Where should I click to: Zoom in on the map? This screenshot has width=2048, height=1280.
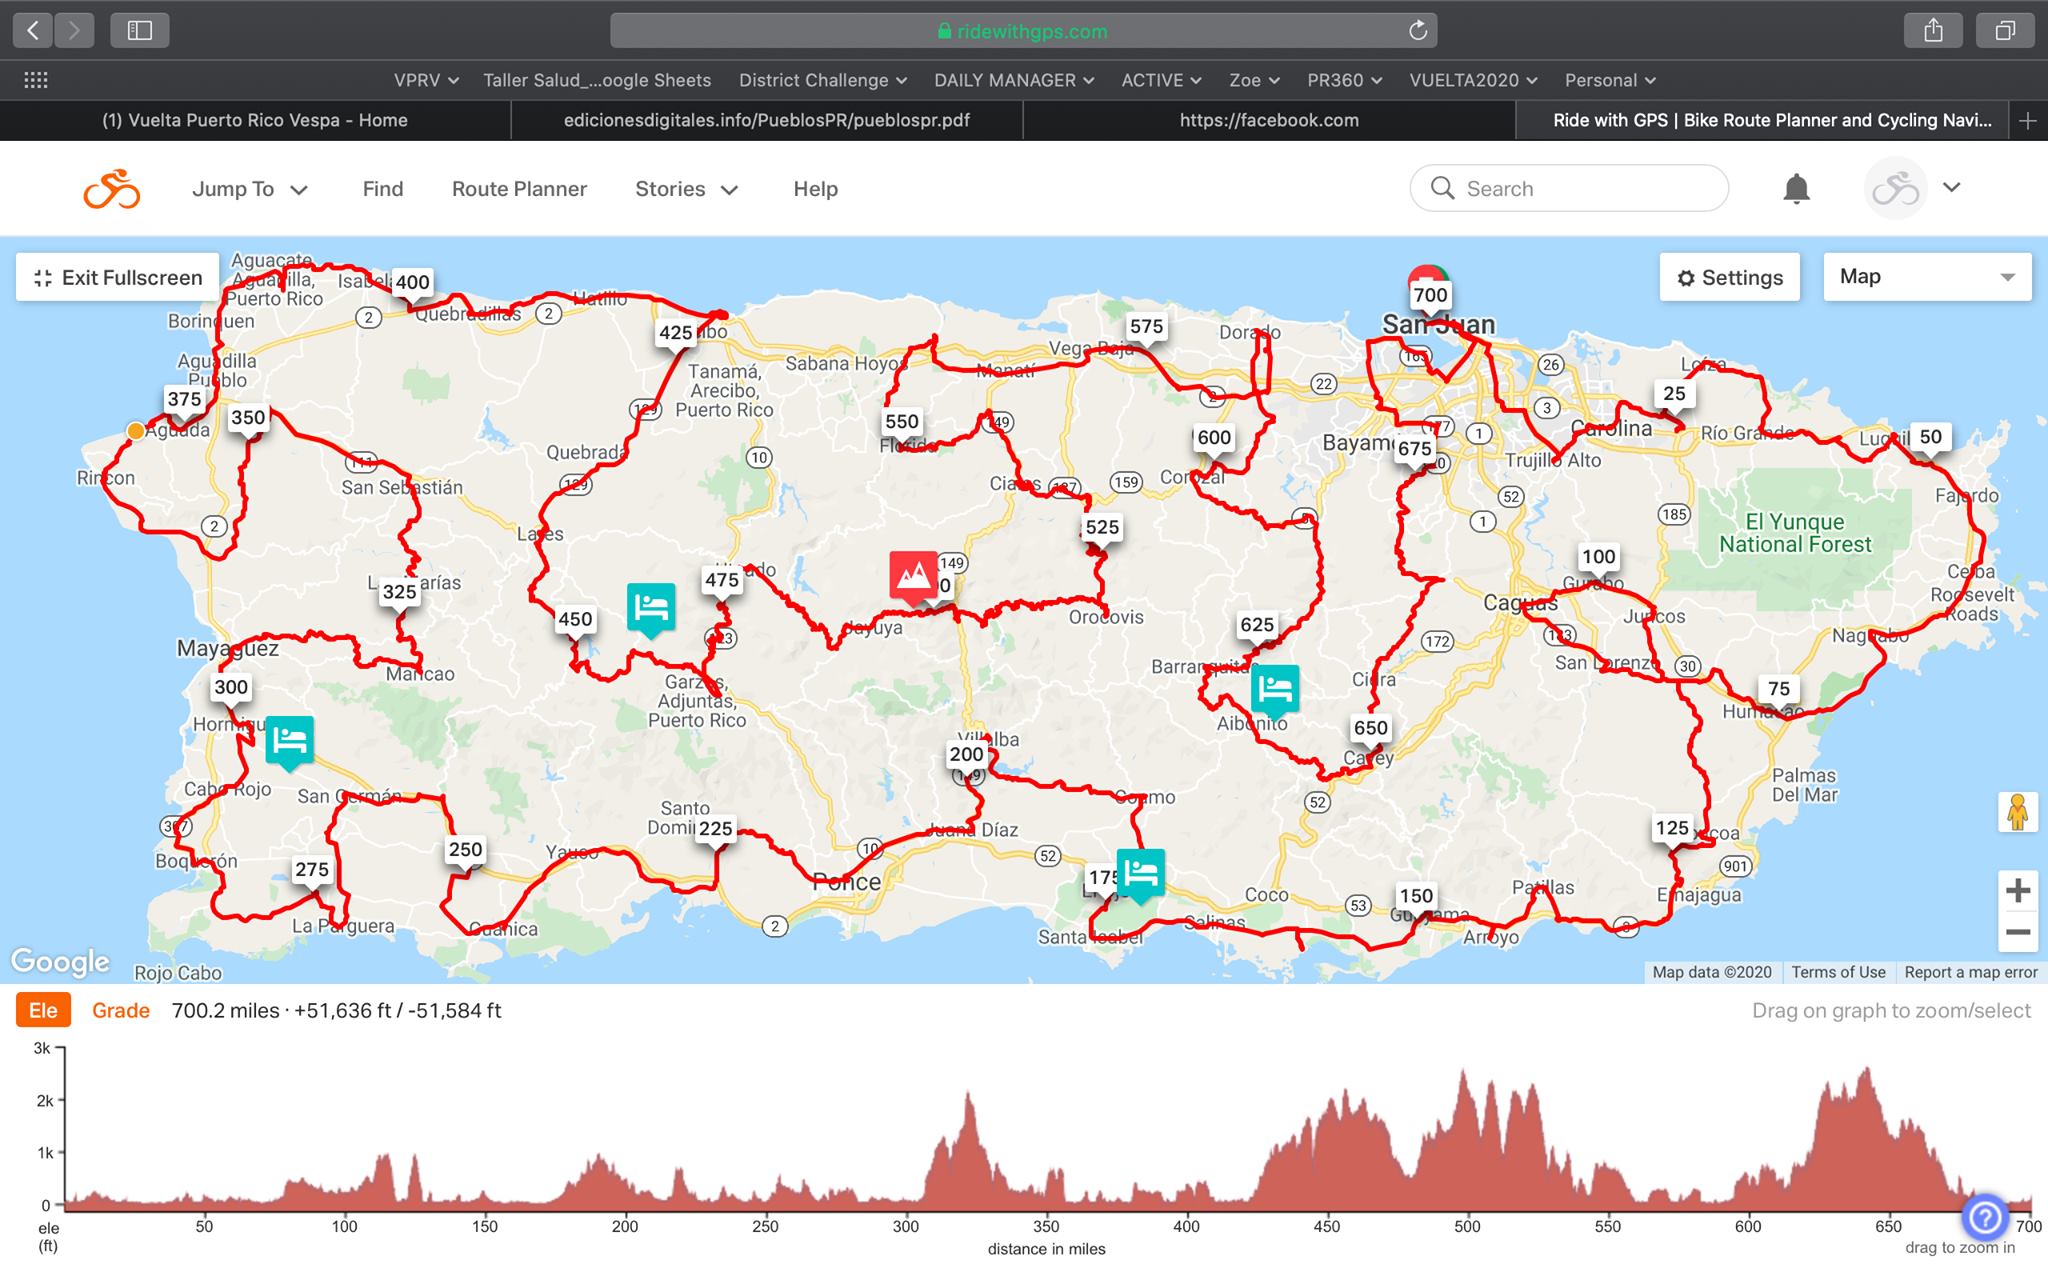(2017, 890)
